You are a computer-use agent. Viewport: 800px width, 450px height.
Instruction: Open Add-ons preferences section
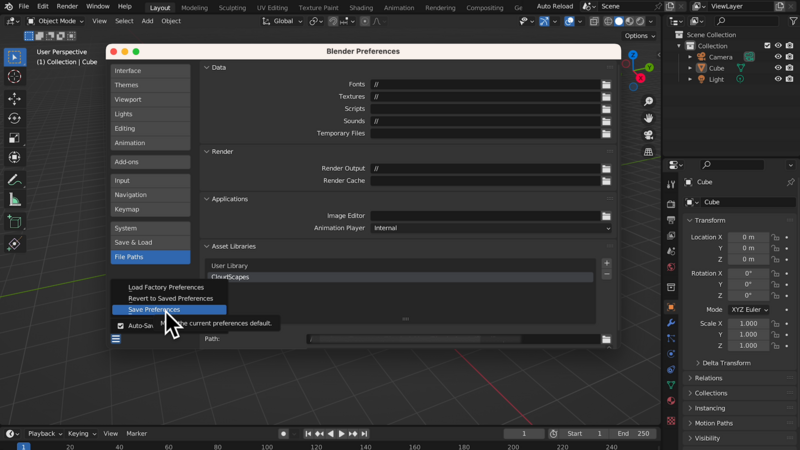(151, 162)
